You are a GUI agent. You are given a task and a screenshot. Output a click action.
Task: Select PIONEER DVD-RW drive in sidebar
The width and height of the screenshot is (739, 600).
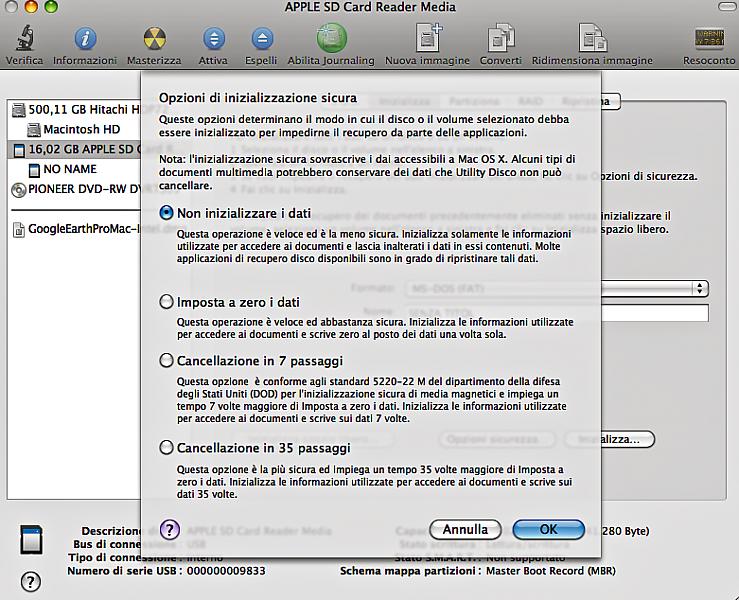click(x=74, y=189)
